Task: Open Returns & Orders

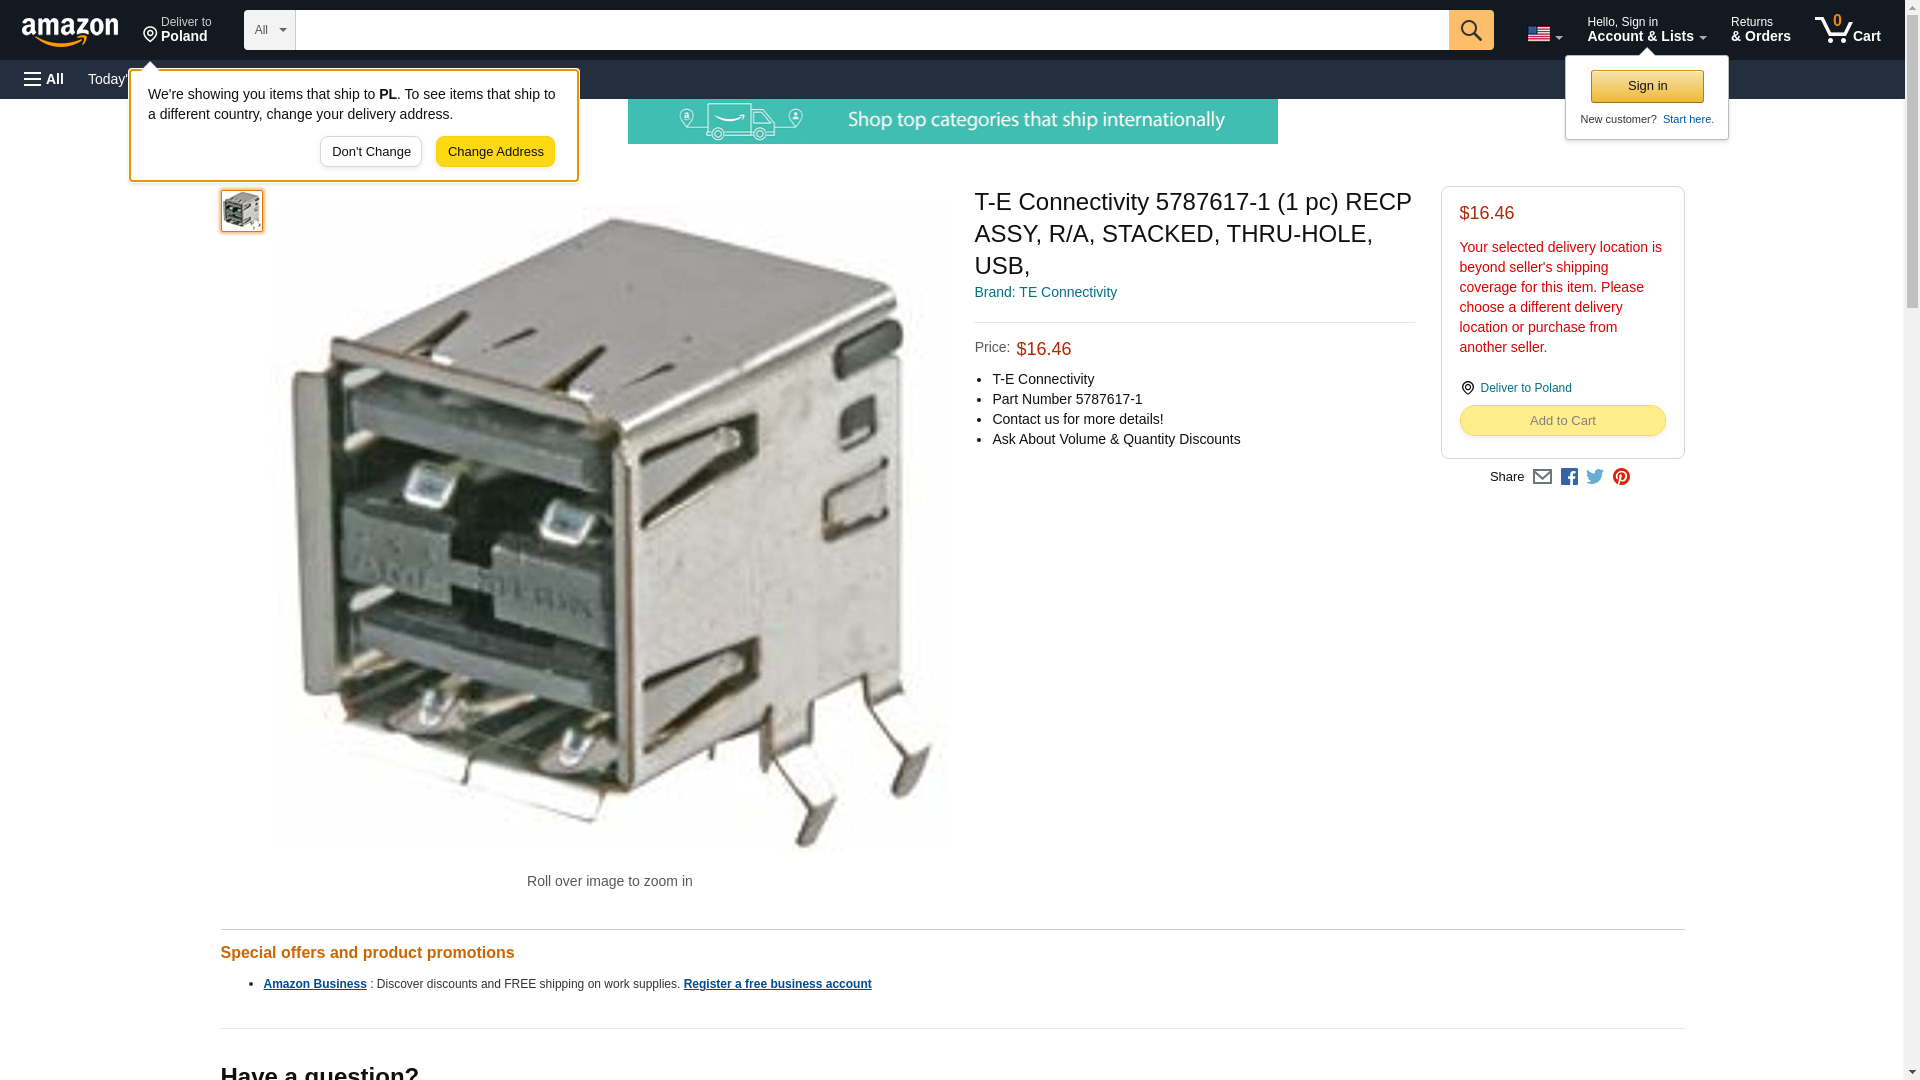Action: [x=1760, y=29]
